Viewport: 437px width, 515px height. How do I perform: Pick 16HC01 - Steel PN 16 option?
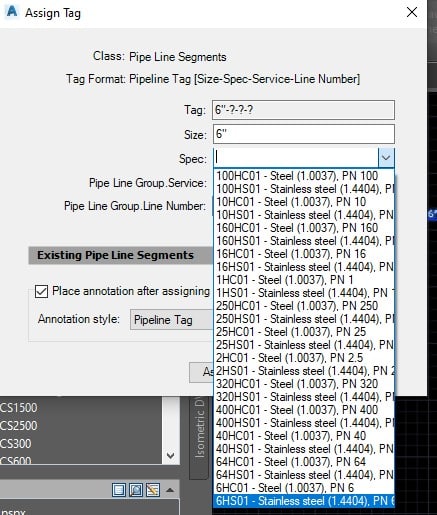[x=304, y=254]
